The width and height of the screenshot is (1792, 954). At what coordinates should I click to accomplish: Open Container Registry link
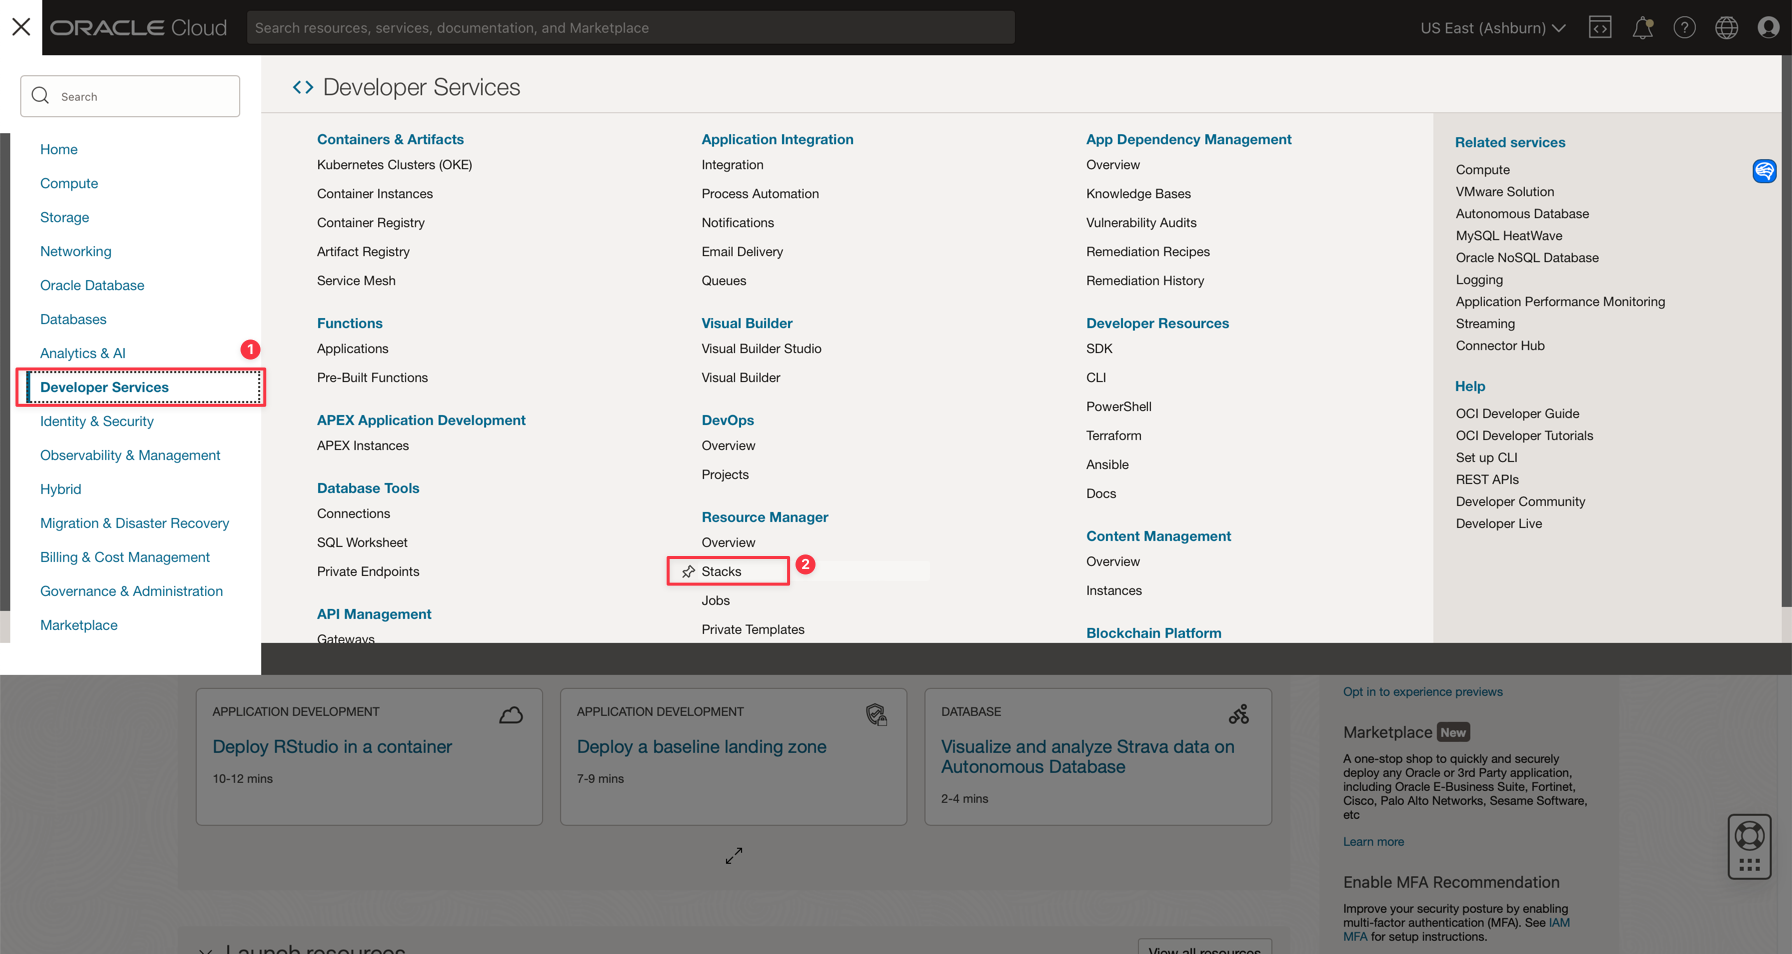[371, 223]
